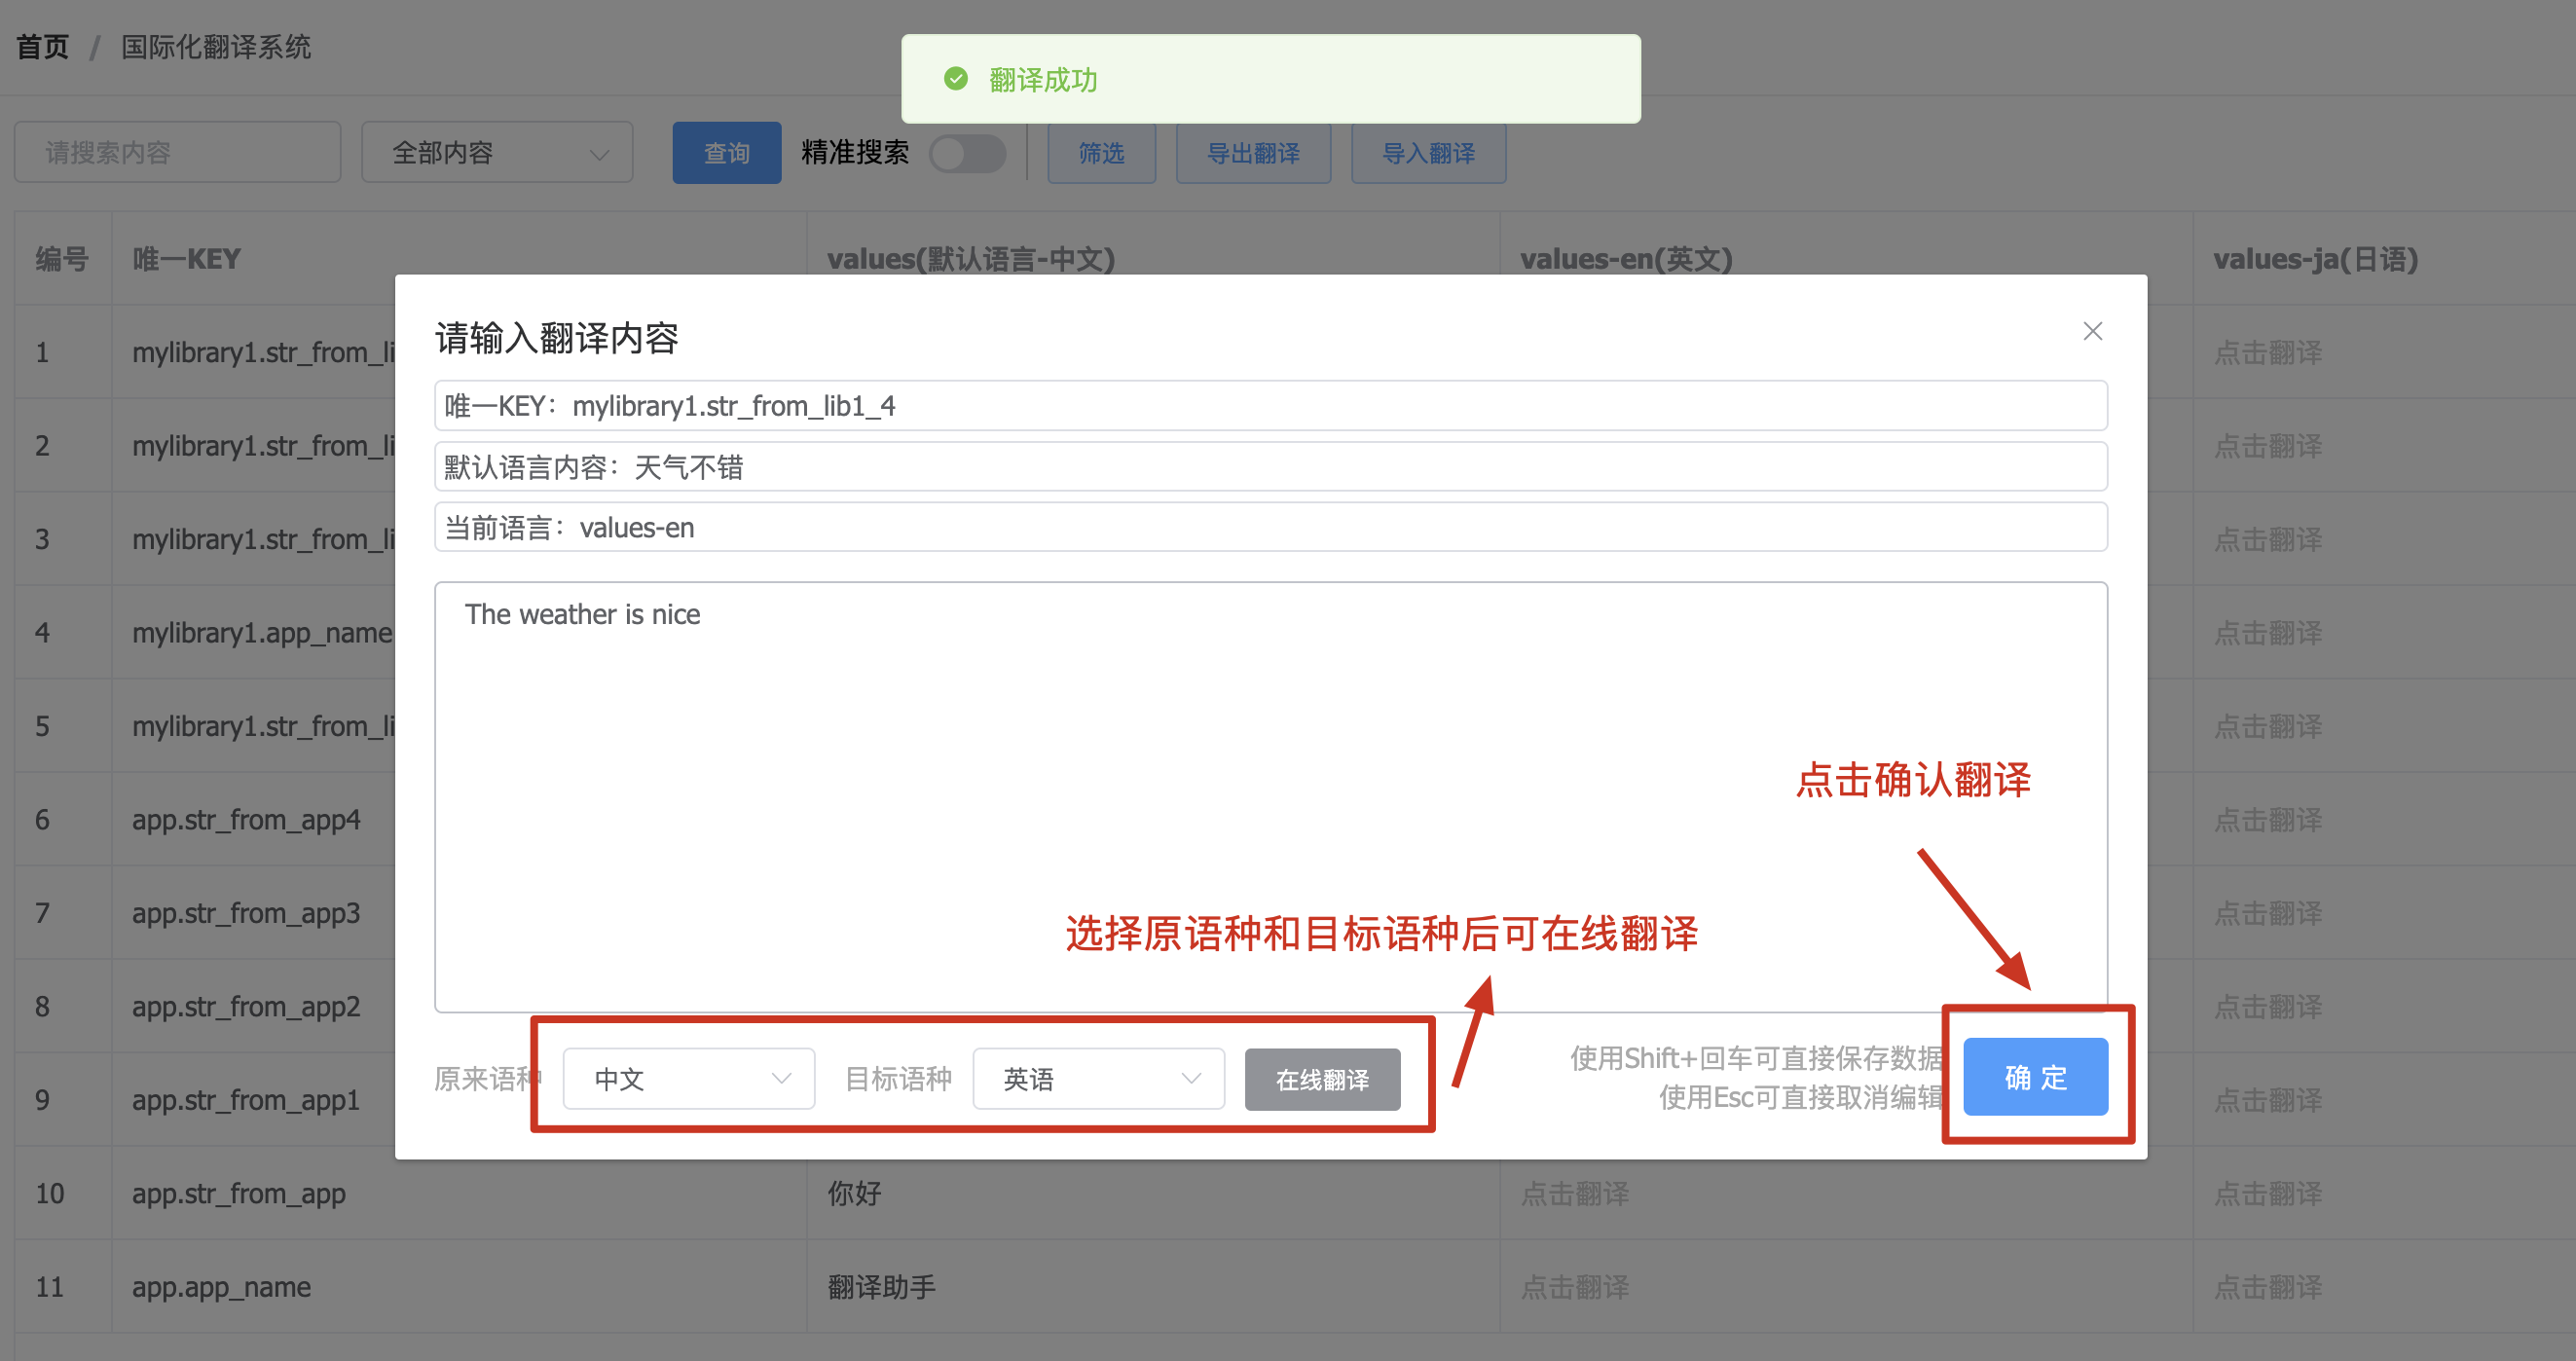Image resolution: width=2576 pixels, height=1361 pixels.
Task: Expand the 原来语种 source language dropdown (中文)
Action: point(688,1078)
